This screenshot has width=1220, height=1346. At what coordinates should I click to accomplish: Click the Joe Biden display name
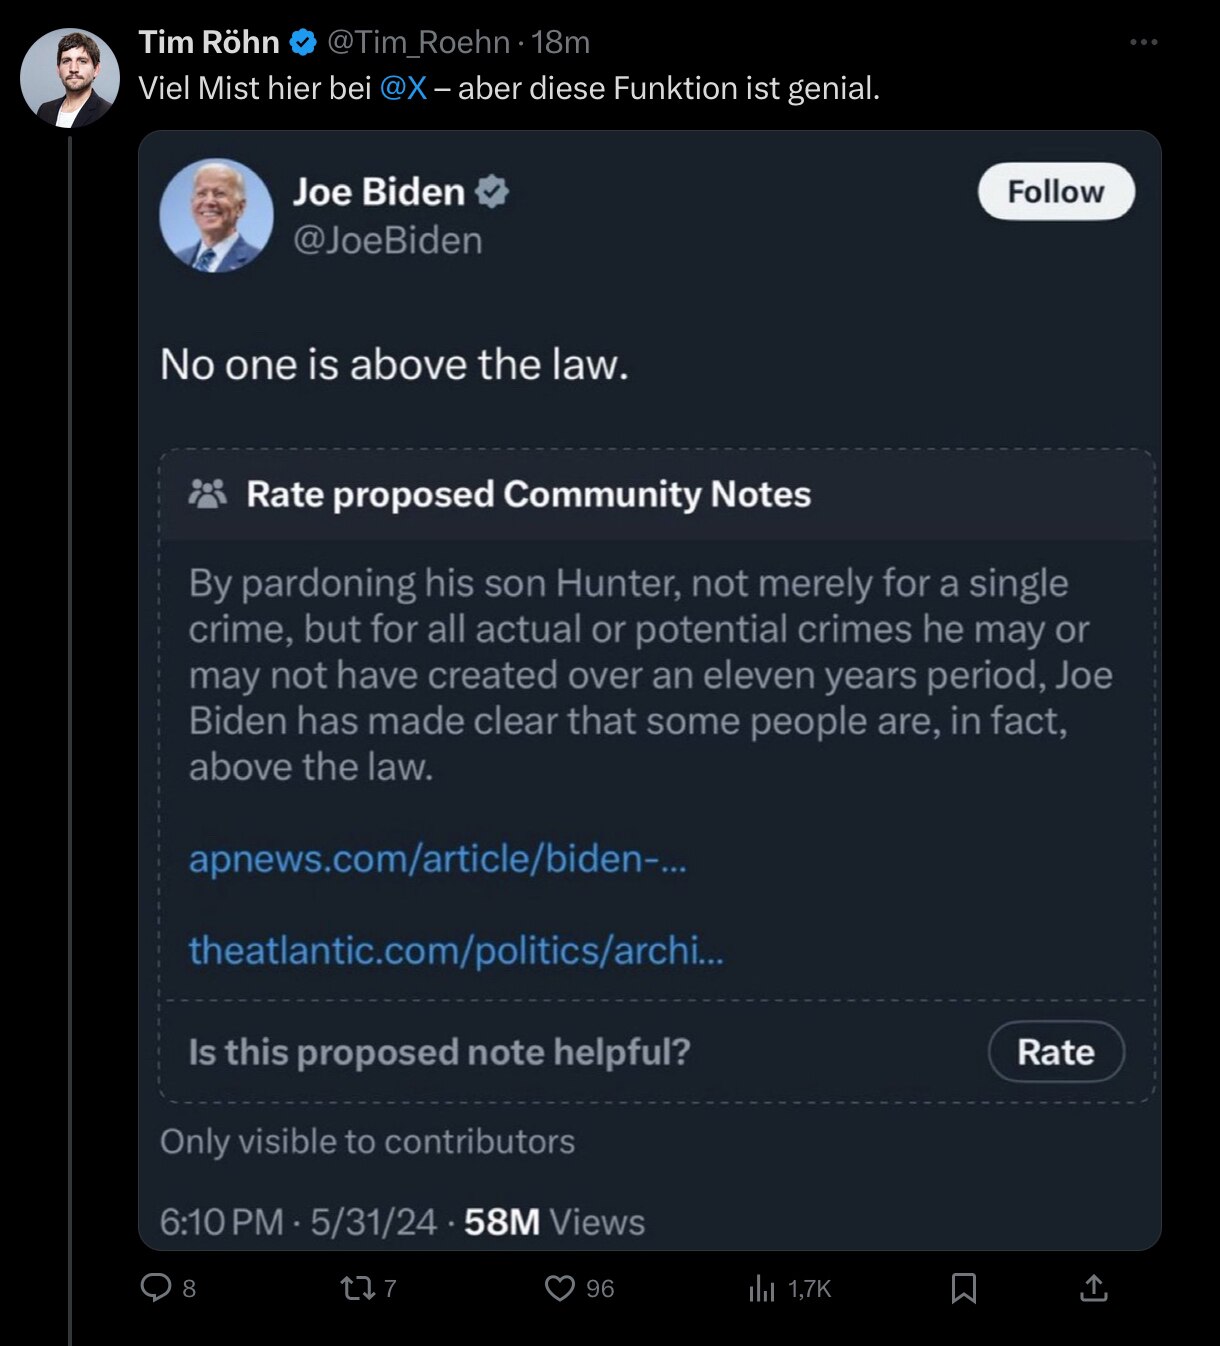379,191
